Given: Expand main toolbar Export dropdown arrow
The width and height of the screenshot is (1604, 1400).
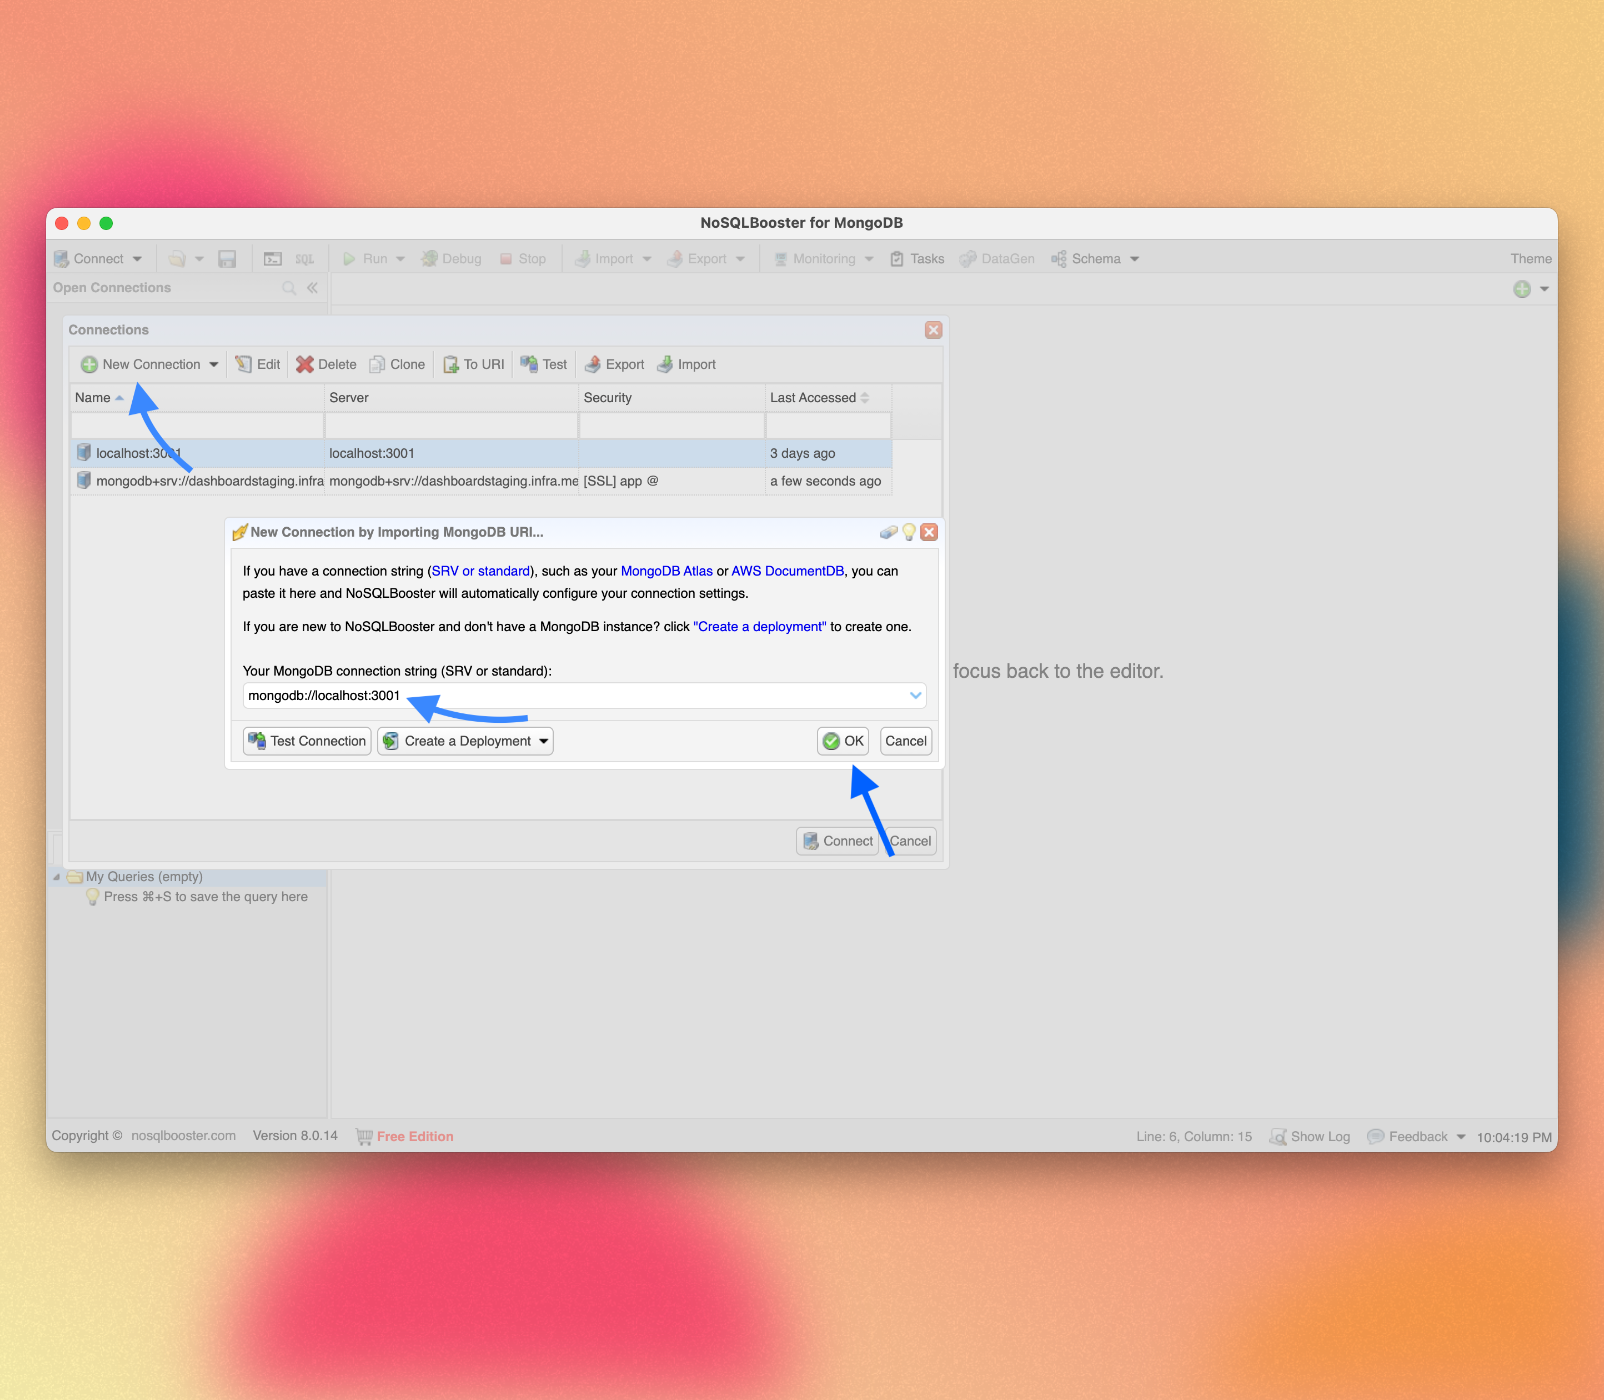Looking at the screenshot, I should 740,259.
